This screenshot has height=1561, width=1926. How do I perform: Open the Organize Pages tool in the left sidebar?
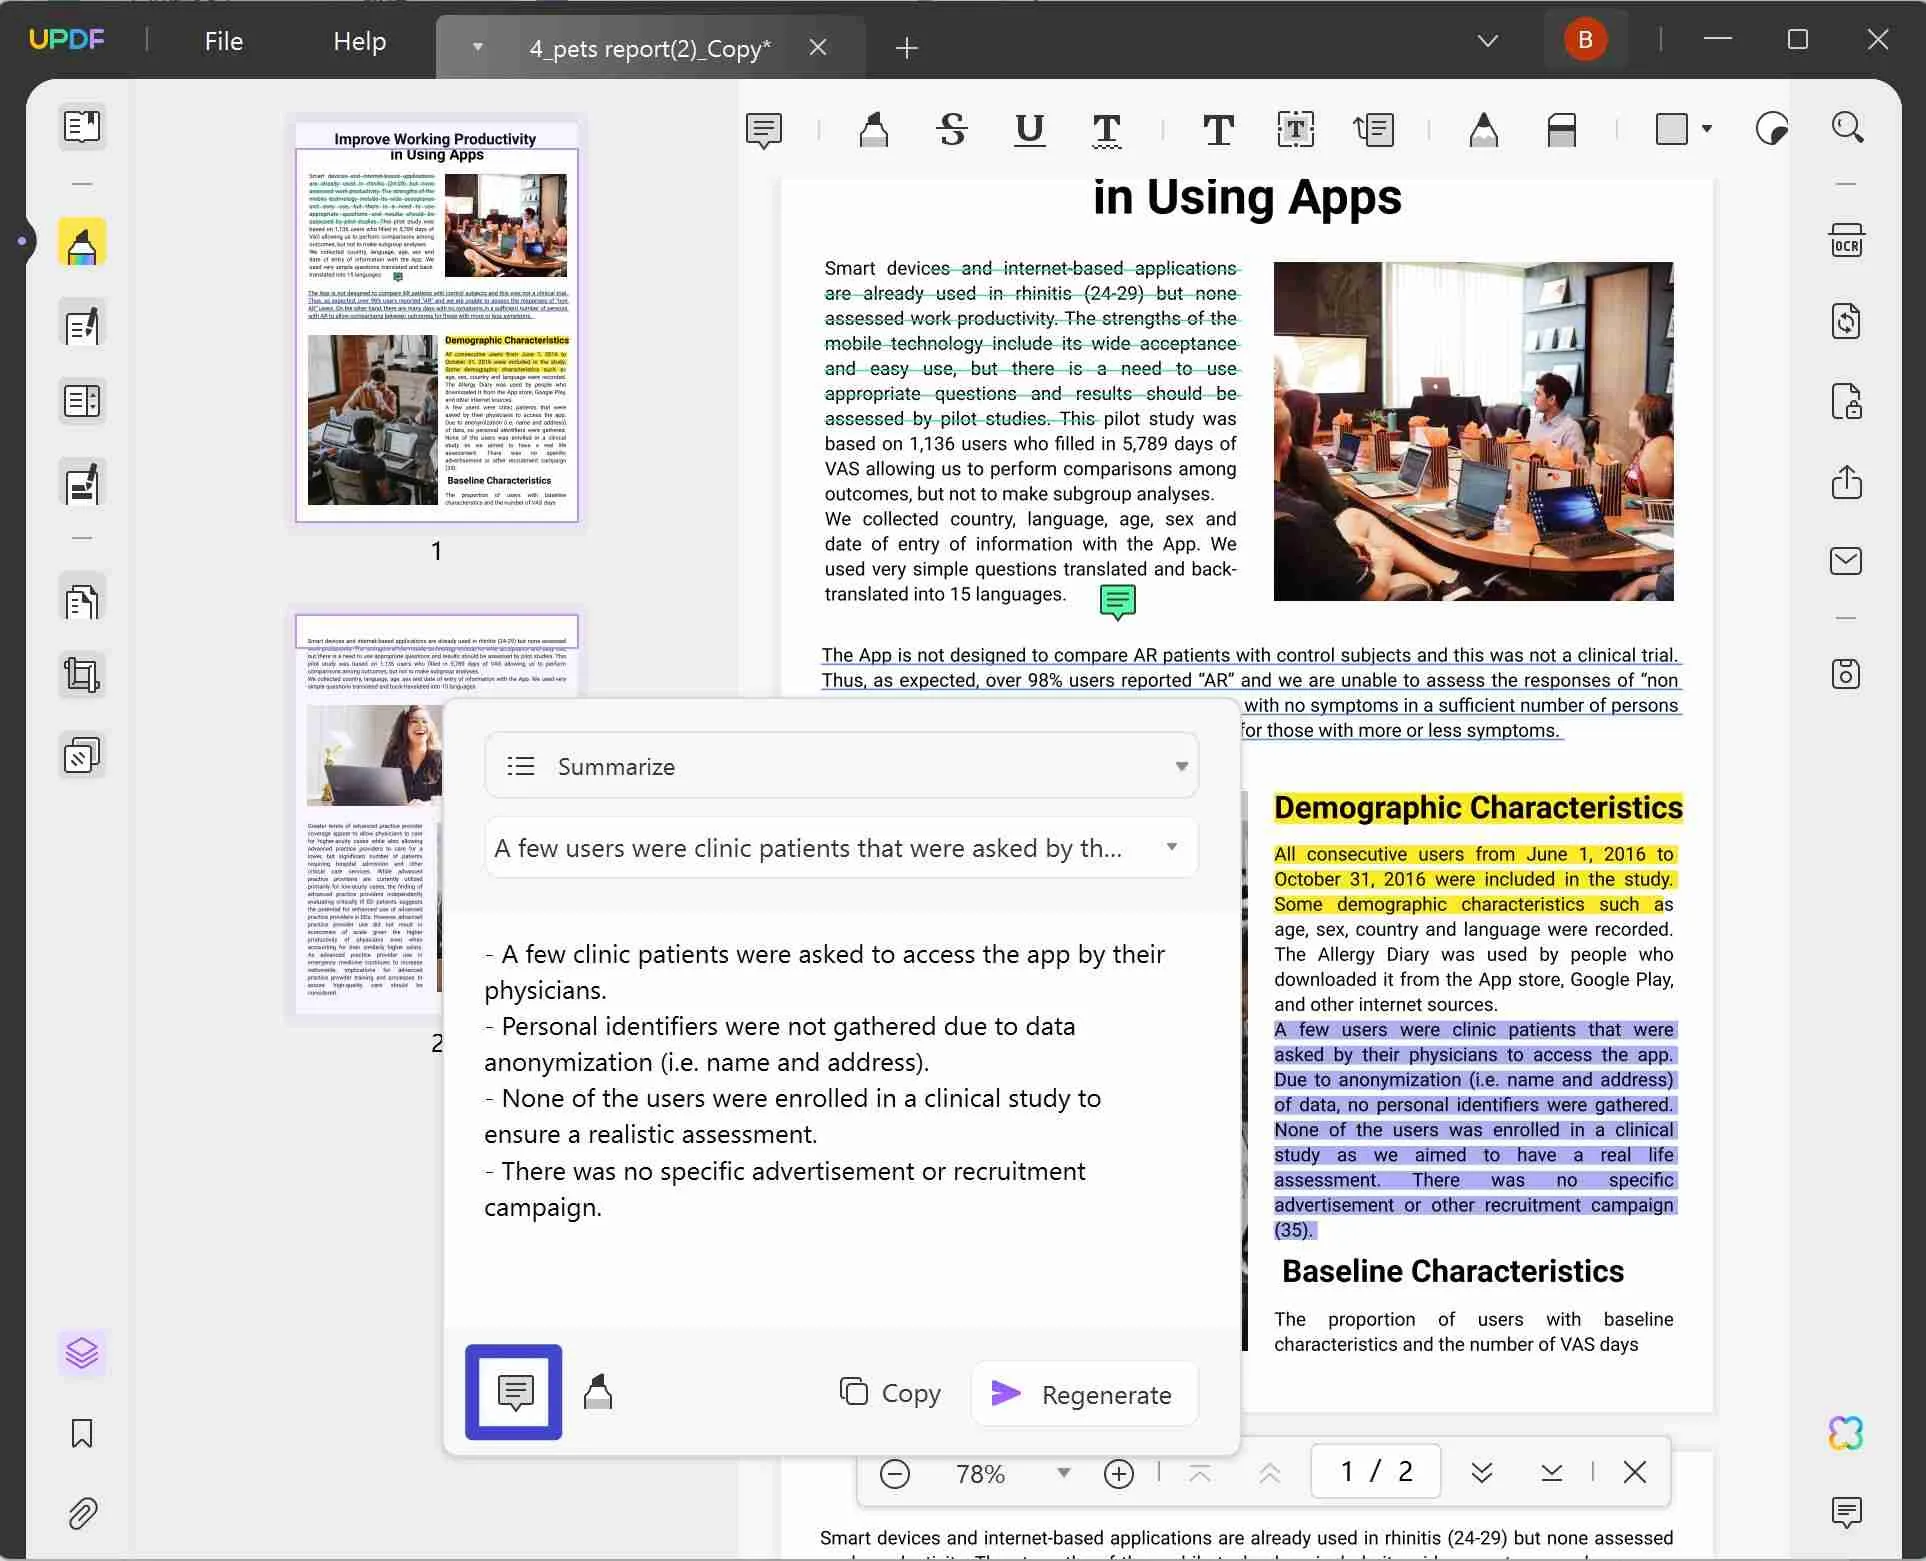pos(81,401)
